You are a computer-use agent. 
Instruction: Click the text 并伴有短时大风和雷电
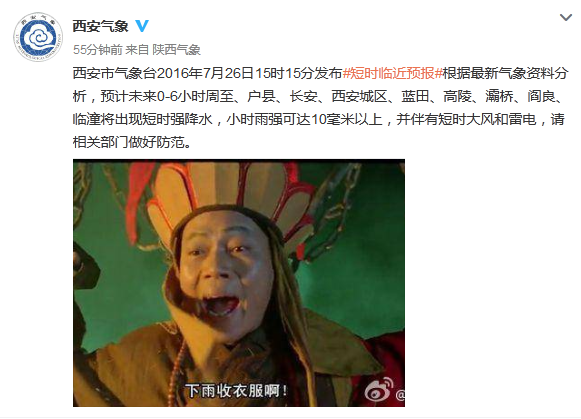[x=466, y=119]
